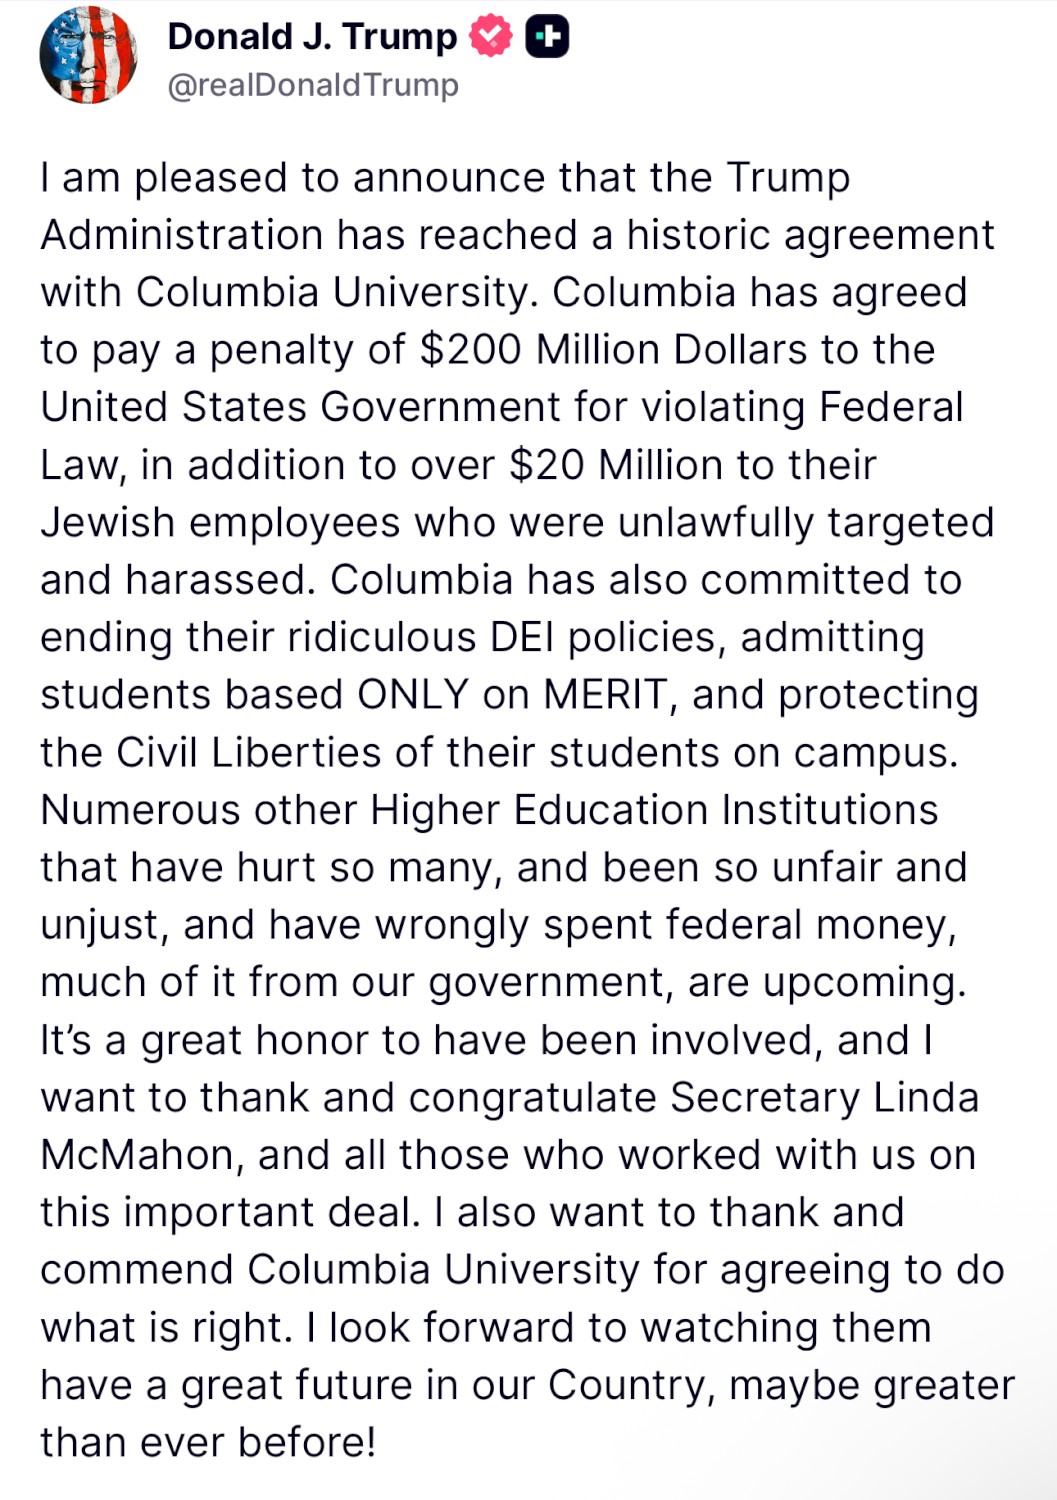Open Donald J. Trump's profile avatar
The height and width of the screenshot is (1500, 1057).
click(x=88, y=54)
